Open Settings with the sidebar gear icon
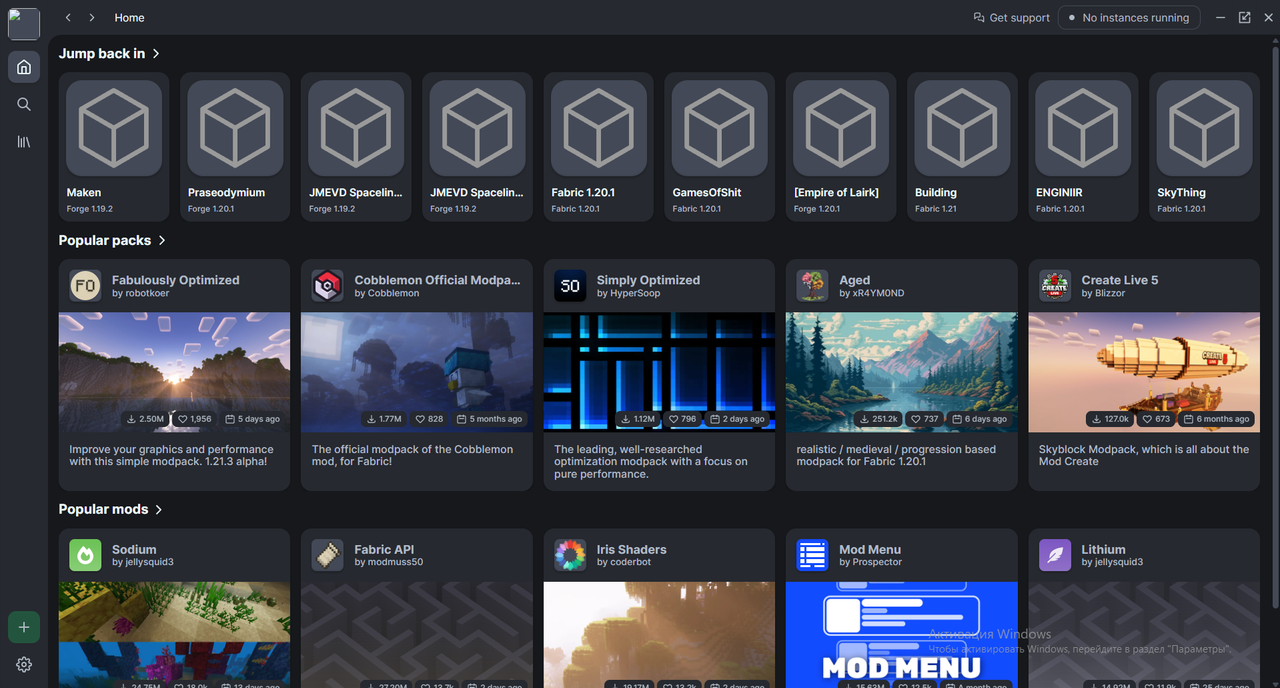 (x=24, y=665)
